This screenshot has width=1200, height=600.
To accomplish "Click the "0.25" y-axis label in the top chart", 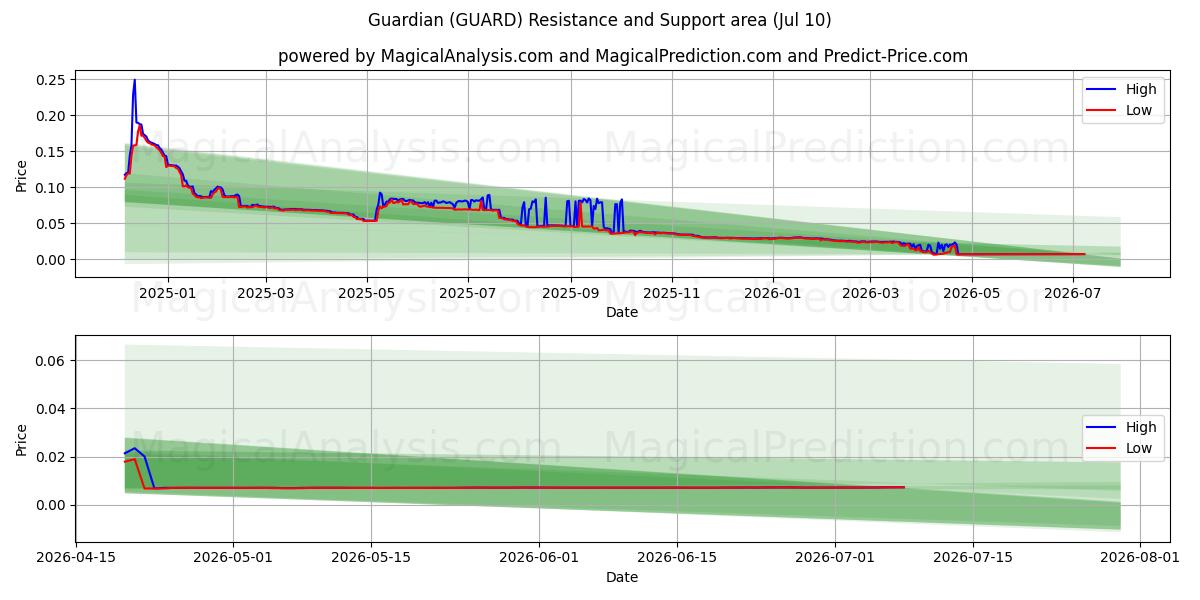I will click(51, 80).
